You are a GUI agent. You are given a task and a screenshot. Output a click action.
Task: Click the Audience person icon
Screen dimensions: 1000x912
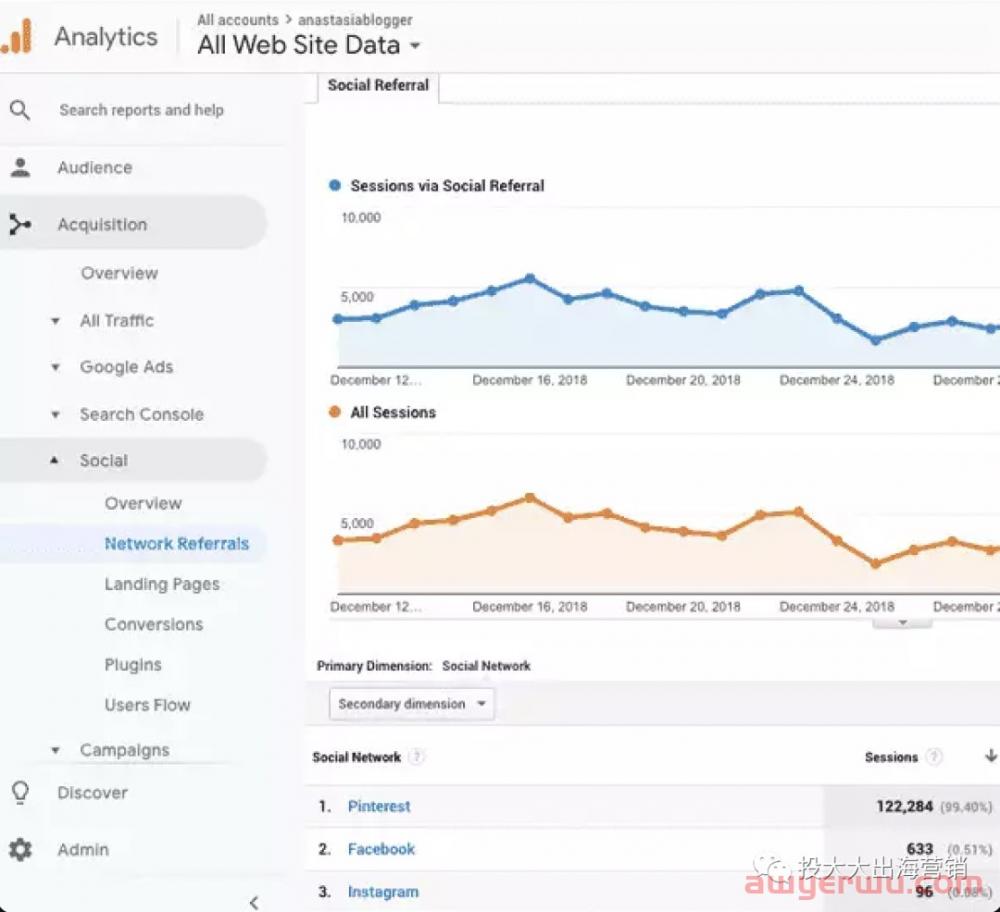pyautogui.click(x=20, y=167)
